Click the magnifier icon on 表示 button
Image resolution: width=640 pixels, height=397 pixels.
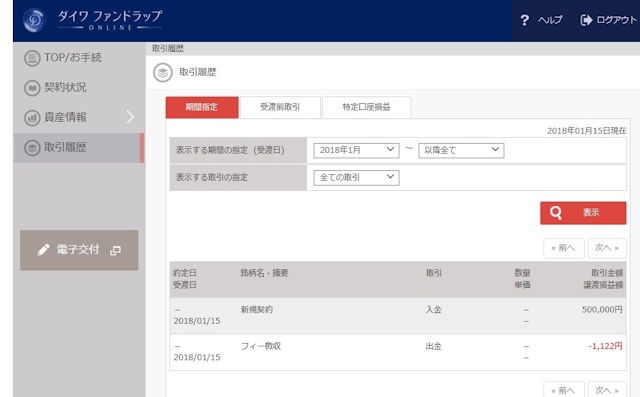click(x=556, y=213)
